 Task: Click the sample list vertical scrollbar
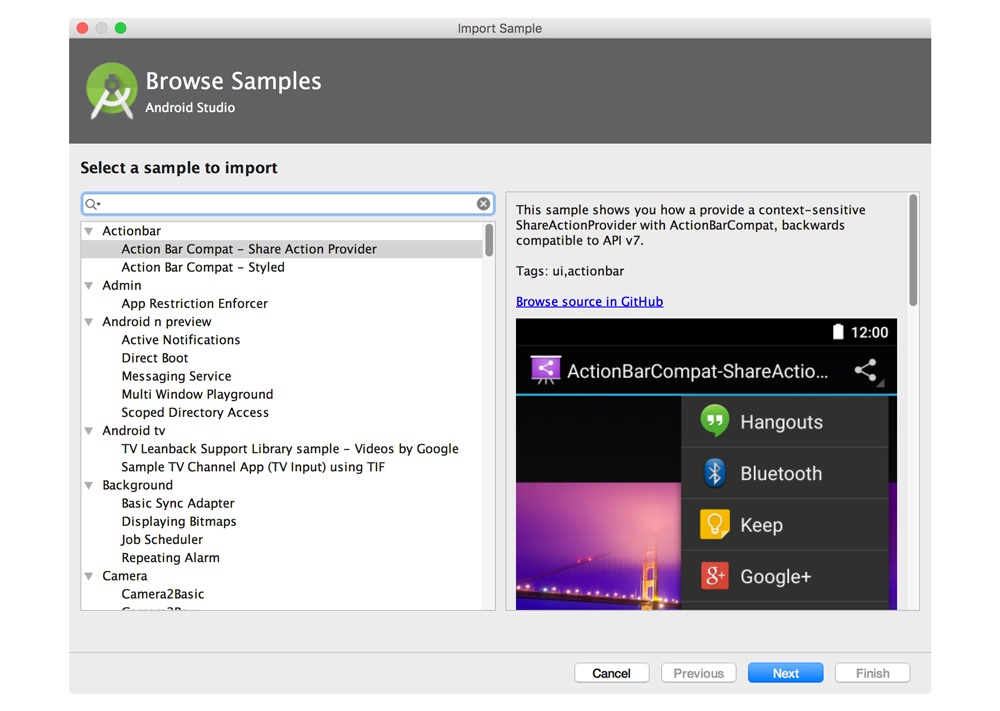[x=489, y=242]
